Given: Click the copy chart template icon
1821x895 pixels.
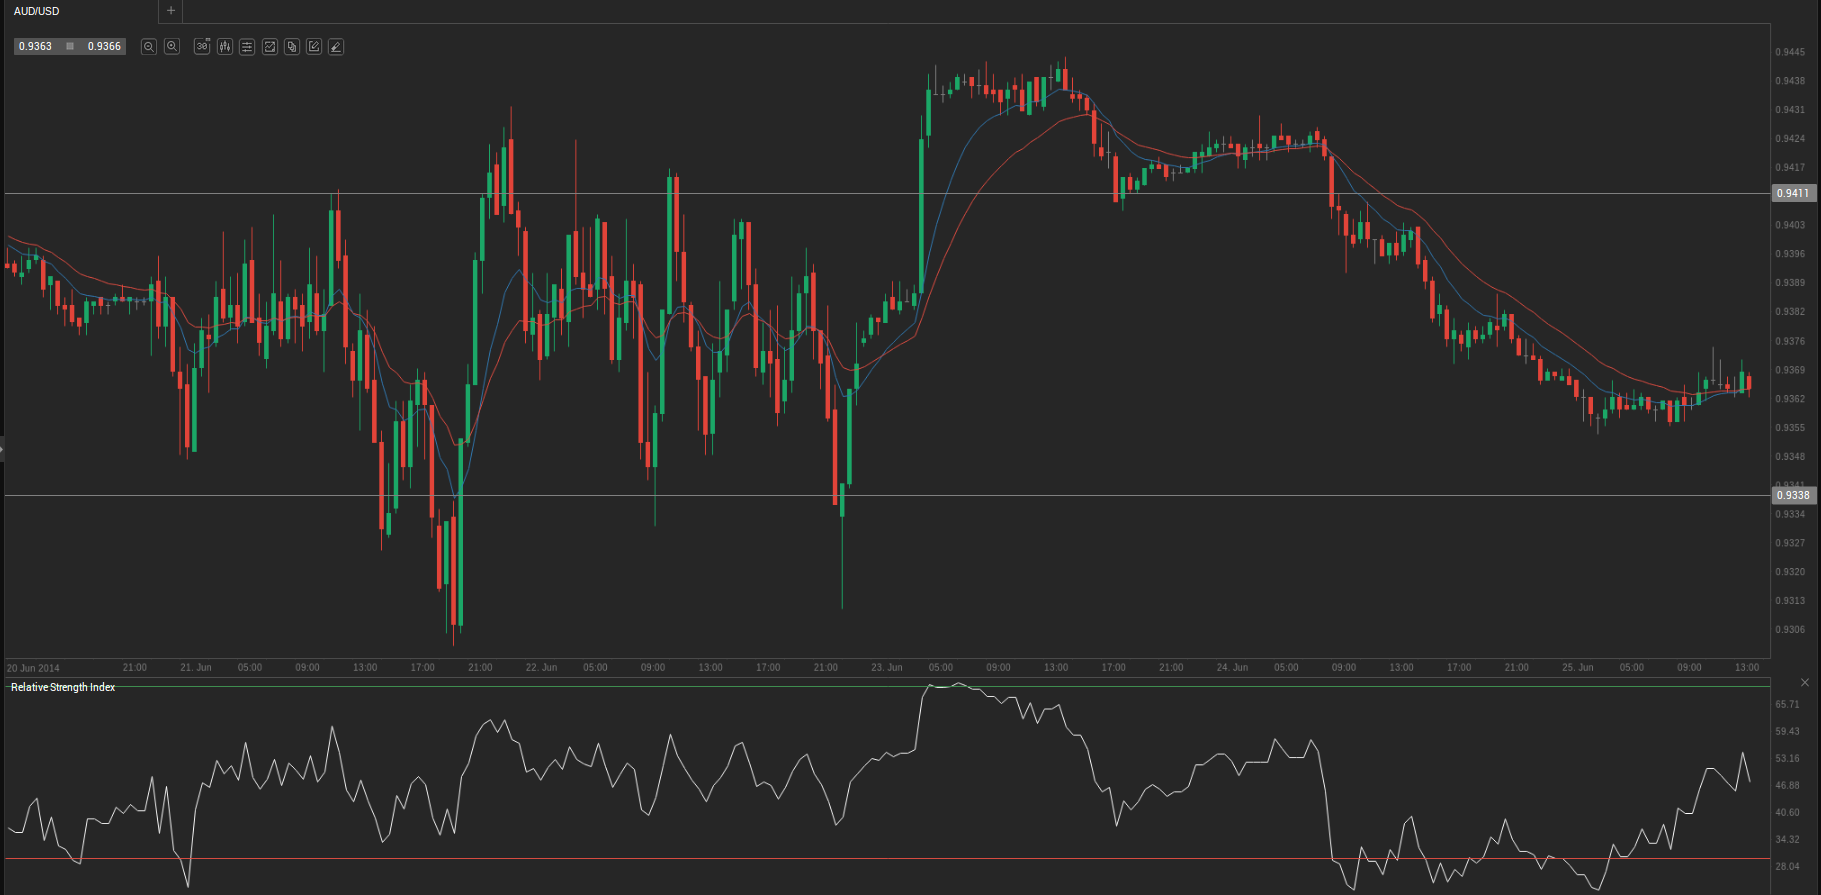Looking at the screenshot, I should (292, 47).
